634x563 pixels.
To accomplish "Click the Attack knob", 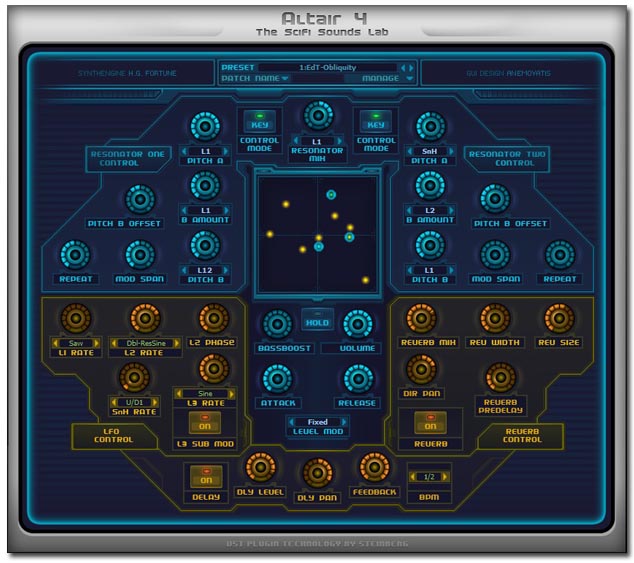I will (x=277, y=379).
